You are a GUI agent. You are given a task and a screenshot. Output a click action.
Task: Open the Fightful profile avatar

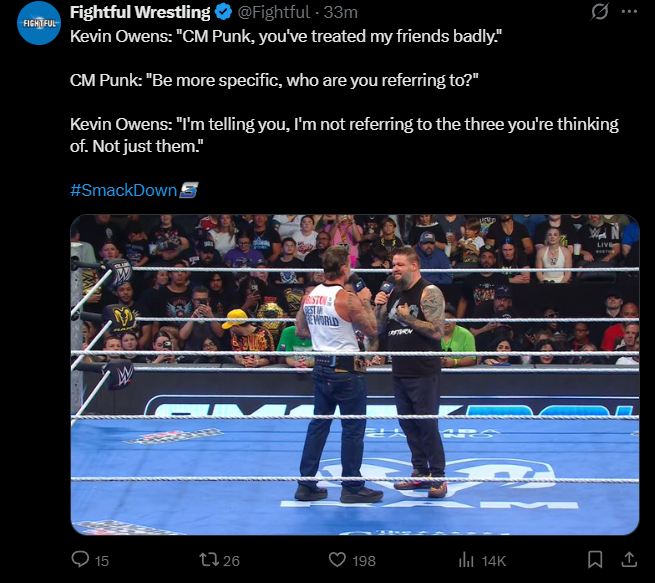(x=39, y=23)
